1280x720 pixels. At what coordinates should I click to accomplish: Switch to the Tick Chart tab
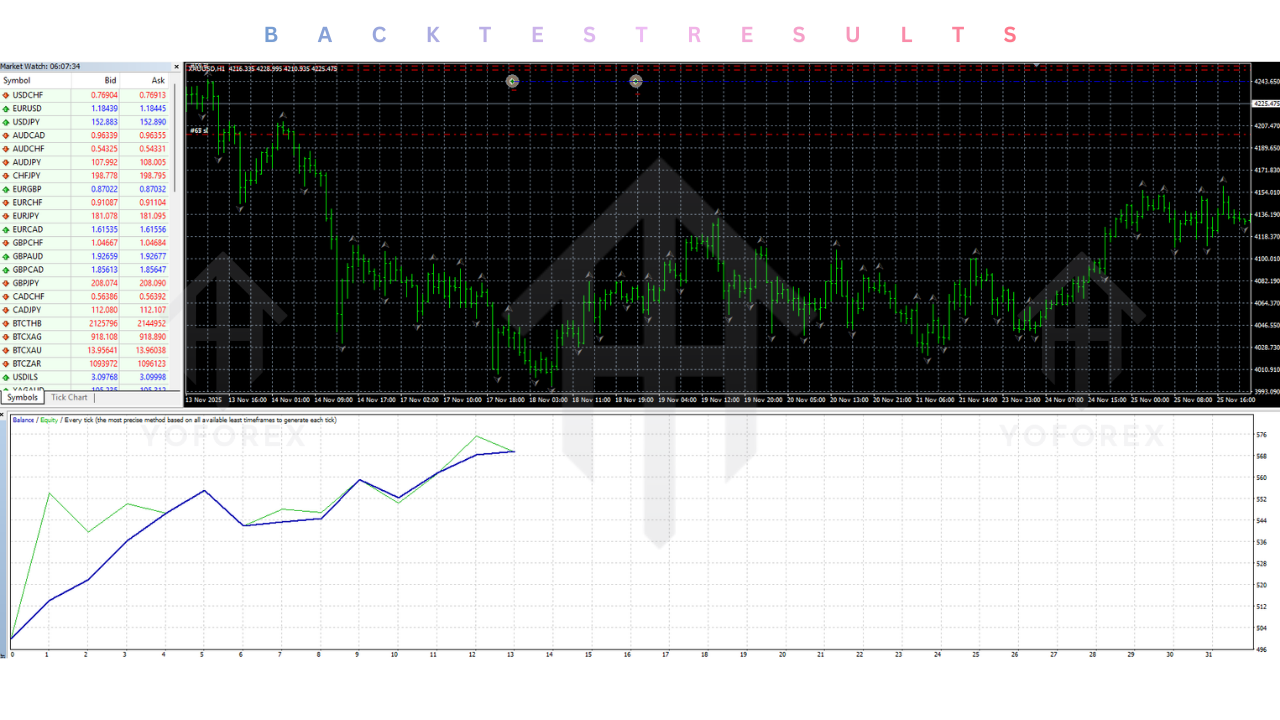tap(68, 397)
